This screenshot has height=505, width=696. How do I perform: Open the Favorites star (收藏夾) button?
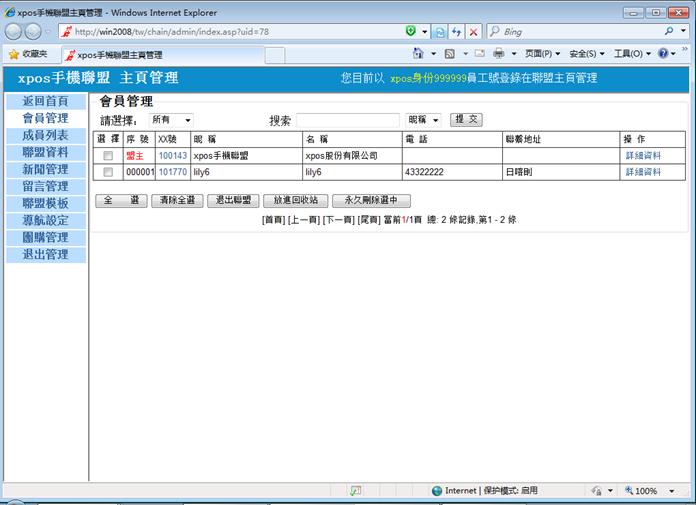pyautogui.click(x=28, y=54)
